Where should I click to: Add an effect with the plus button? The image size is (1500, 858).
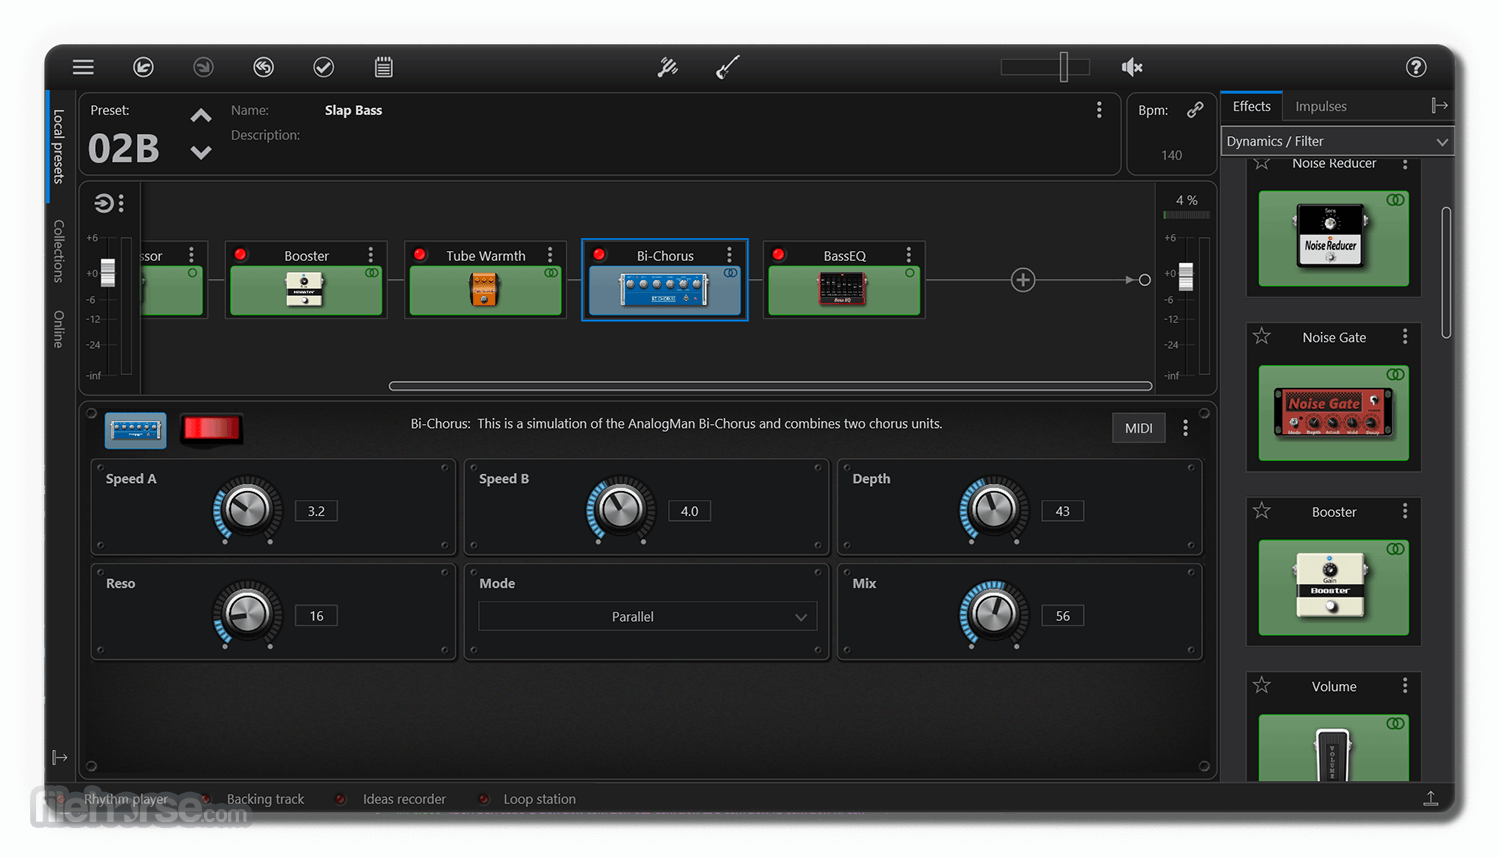pos(1022,280)
